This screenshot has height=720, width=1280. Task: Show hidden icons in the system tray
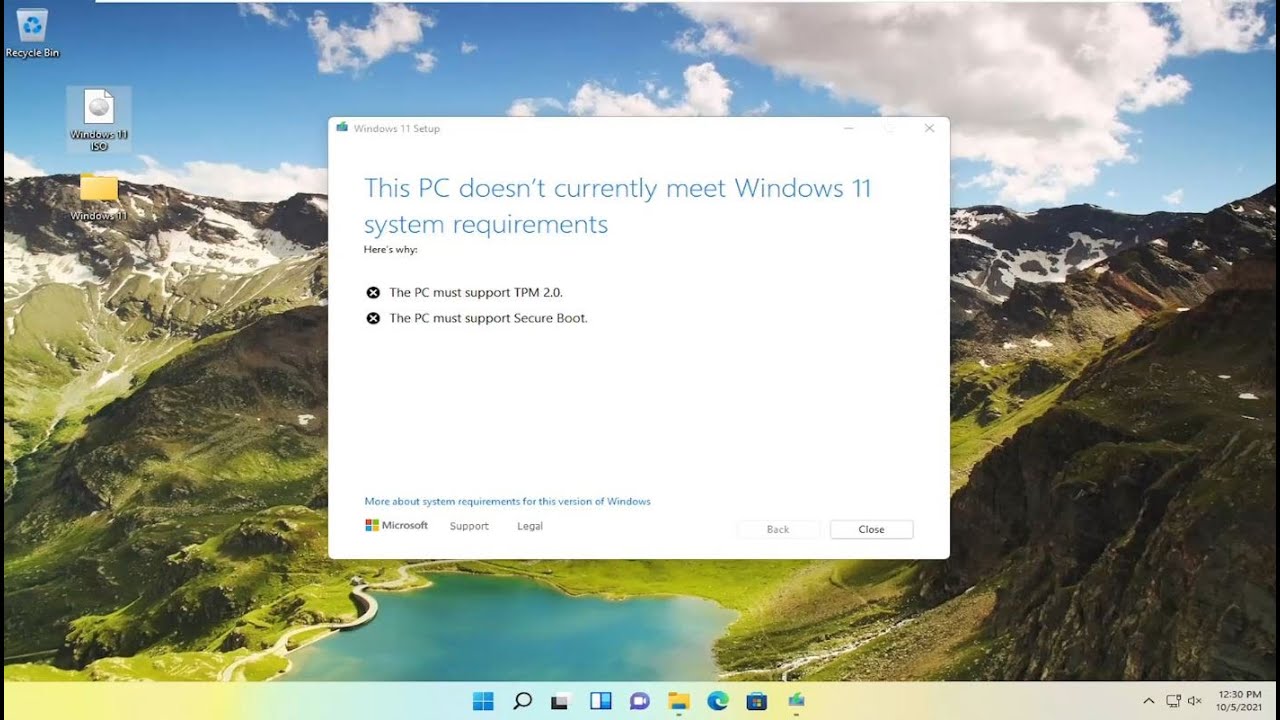tap(1148, 701)
